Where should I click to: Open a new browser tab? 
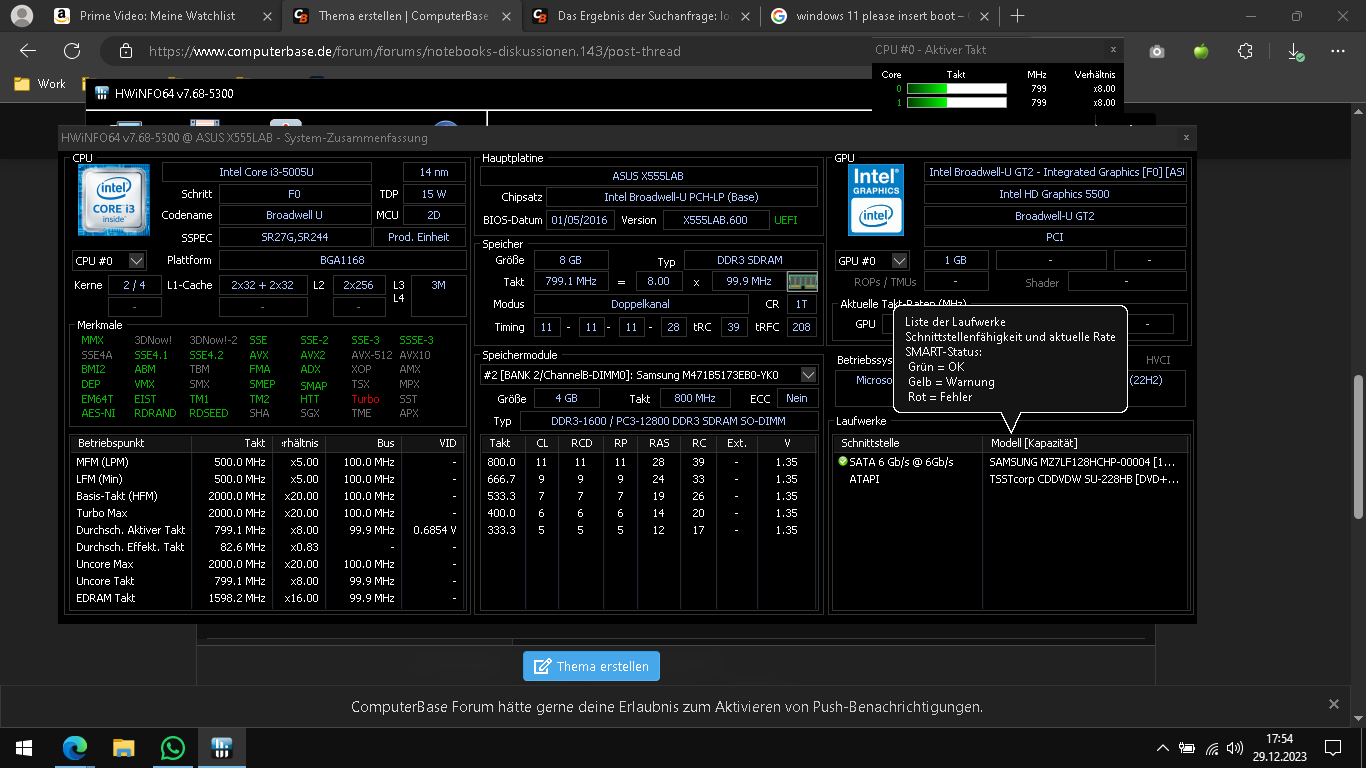pyautogui.click(x=1017, y=16)
